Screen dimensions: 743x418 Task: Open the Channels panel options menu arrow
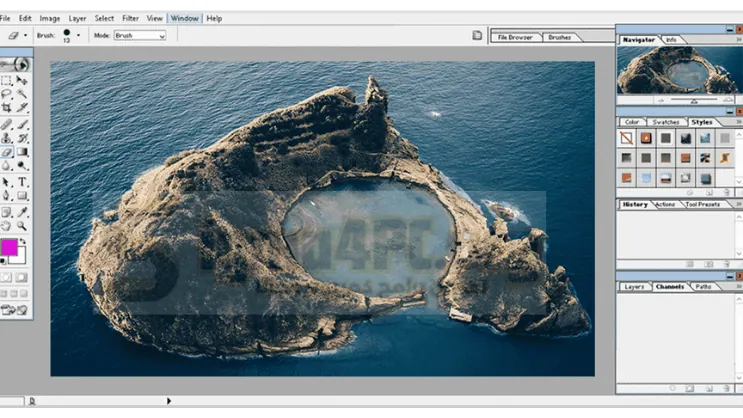[738, 287]
